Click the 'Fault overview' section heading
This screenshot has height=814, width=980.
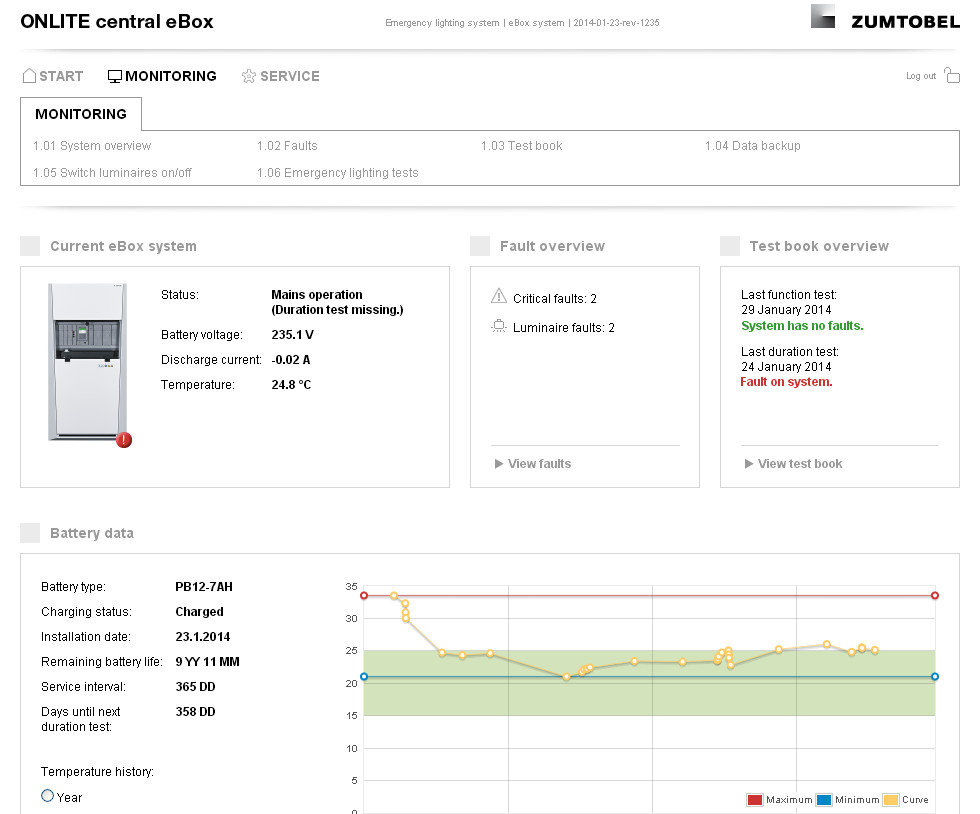pos(552,246)
